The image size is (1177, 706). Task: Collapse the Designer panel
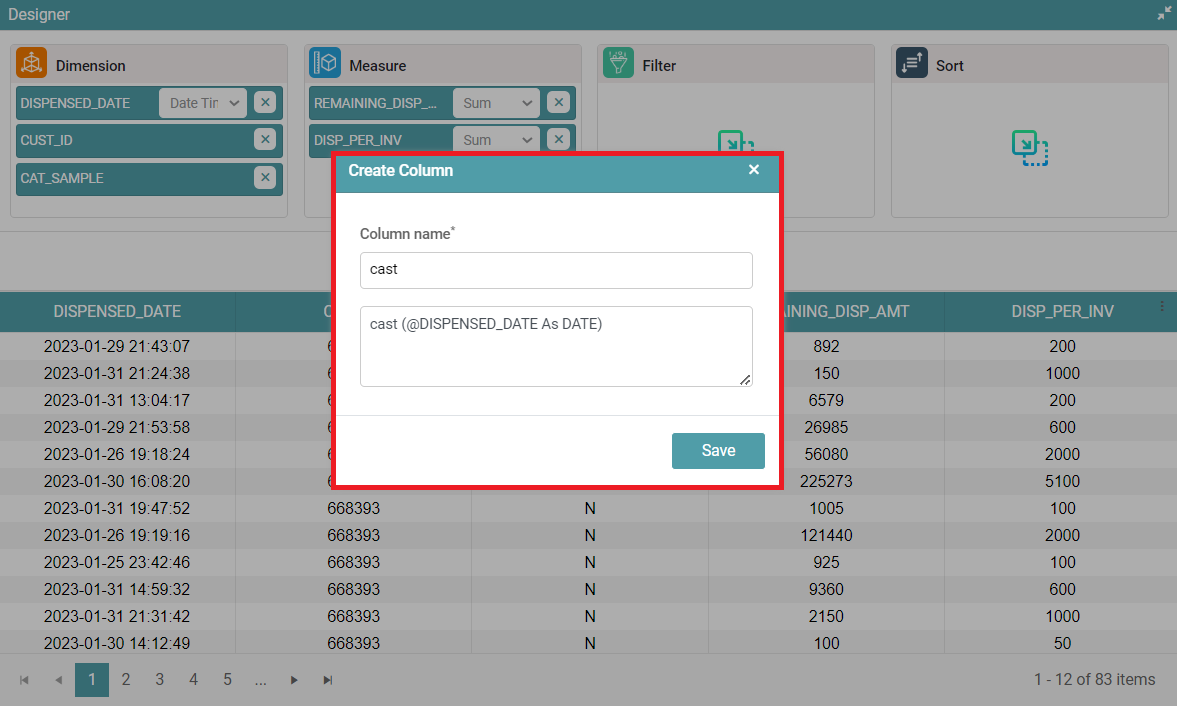point(1164,14)
